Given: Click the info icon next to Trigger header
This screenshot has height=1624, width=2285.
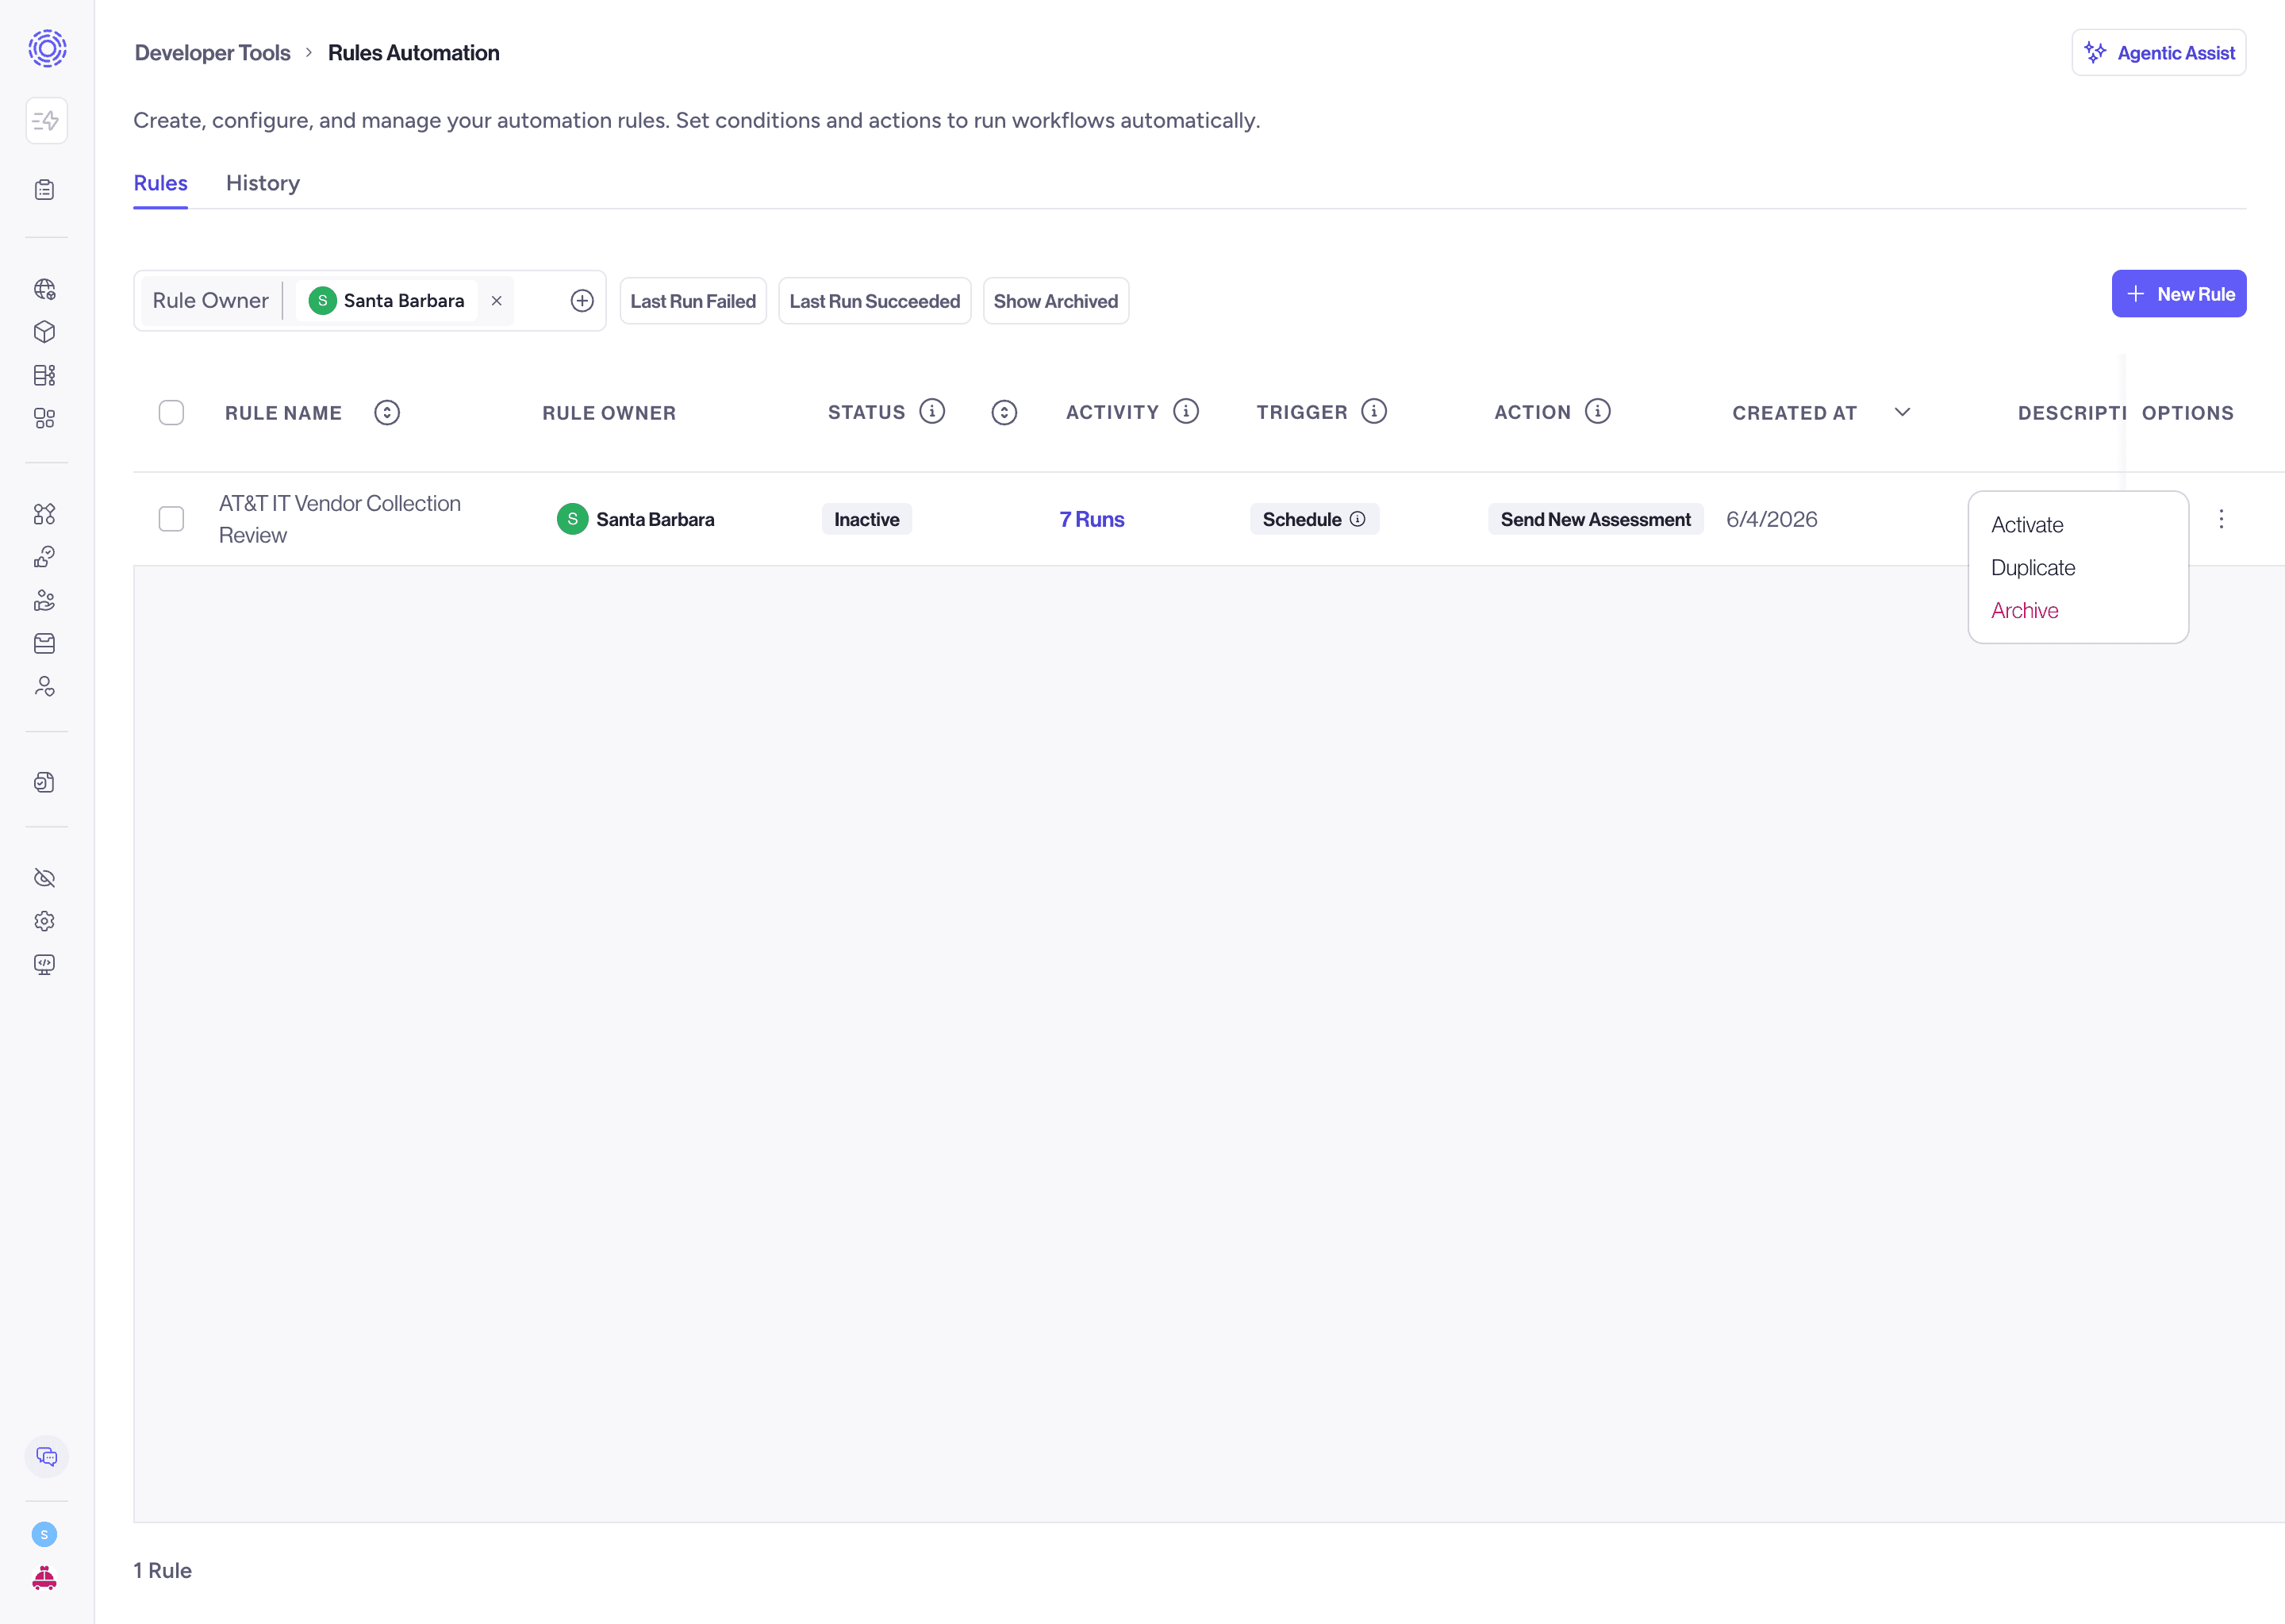Looking at the screenshot, I should (1374, 412).
